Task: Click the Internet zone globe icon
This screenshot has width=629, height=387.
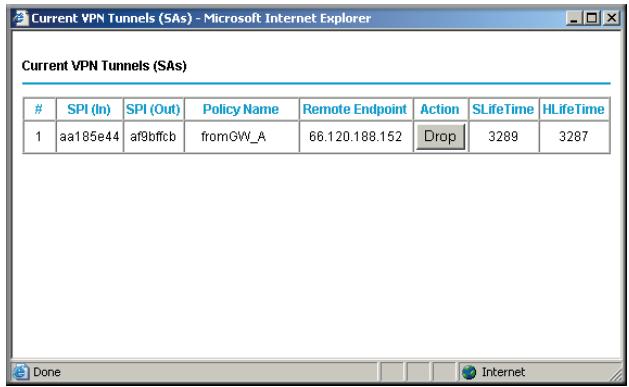Action: (x=469, y=372)
